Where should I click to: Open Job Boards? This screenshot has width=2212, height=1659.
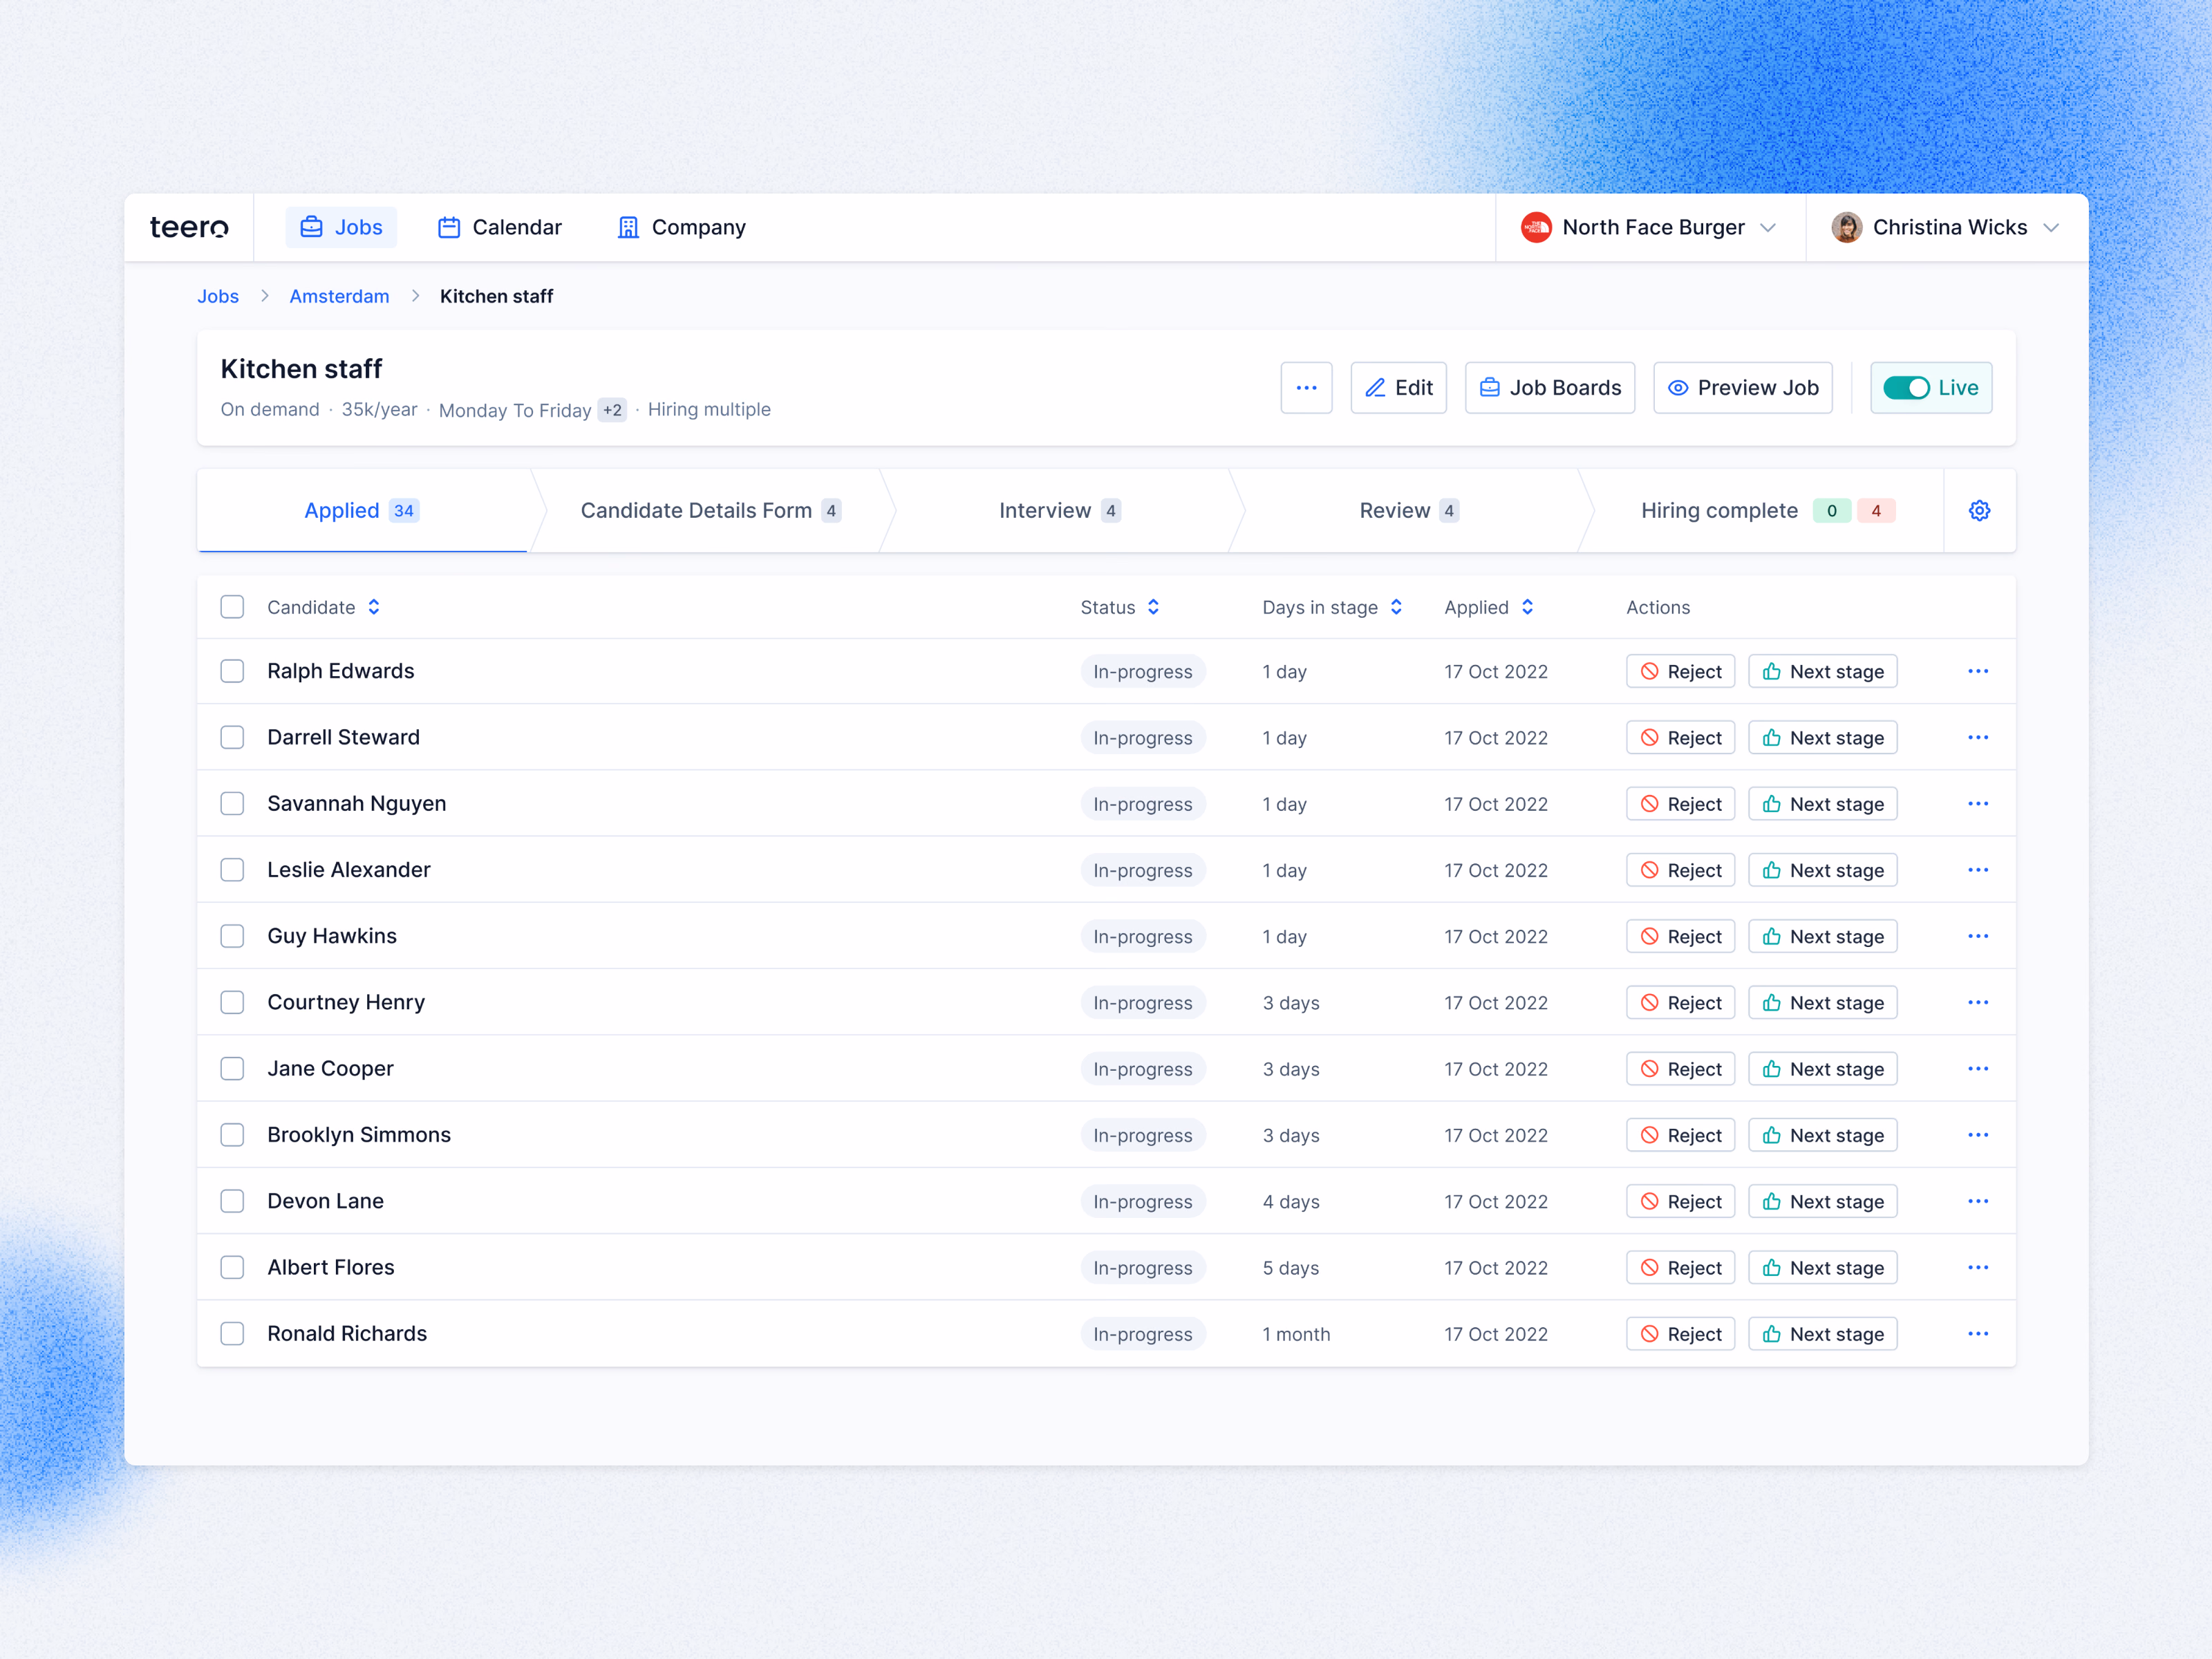point(1550,388)
